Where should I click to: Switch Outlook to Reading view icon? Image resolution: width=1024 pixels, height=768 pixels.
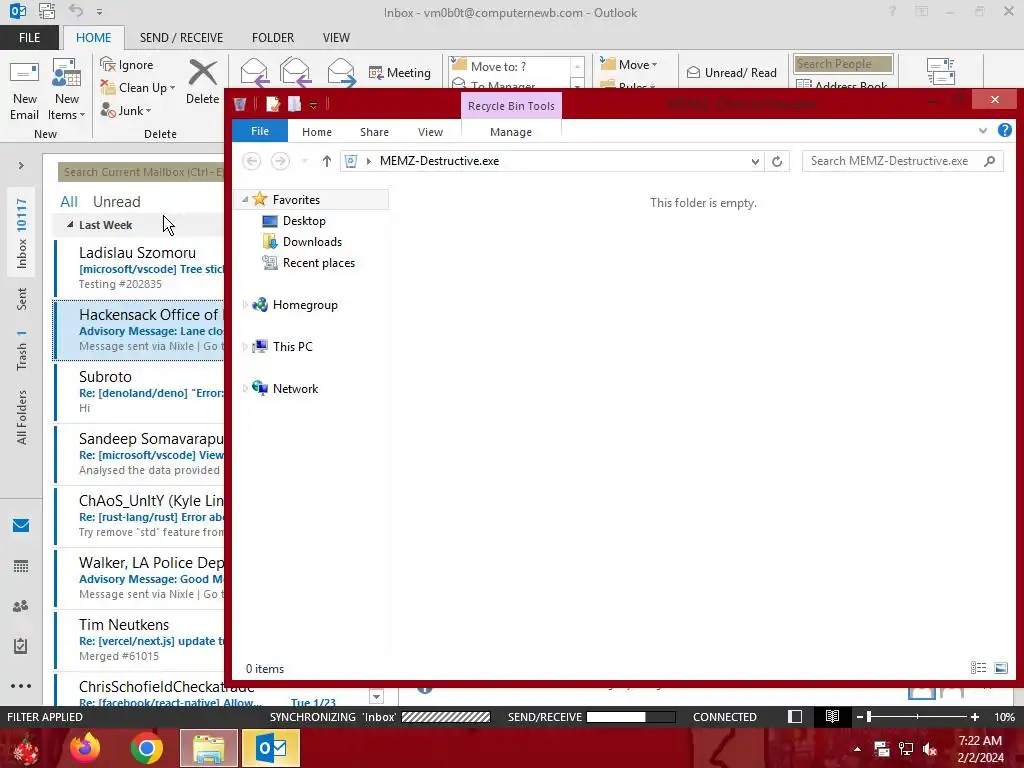tap(832, 717)
